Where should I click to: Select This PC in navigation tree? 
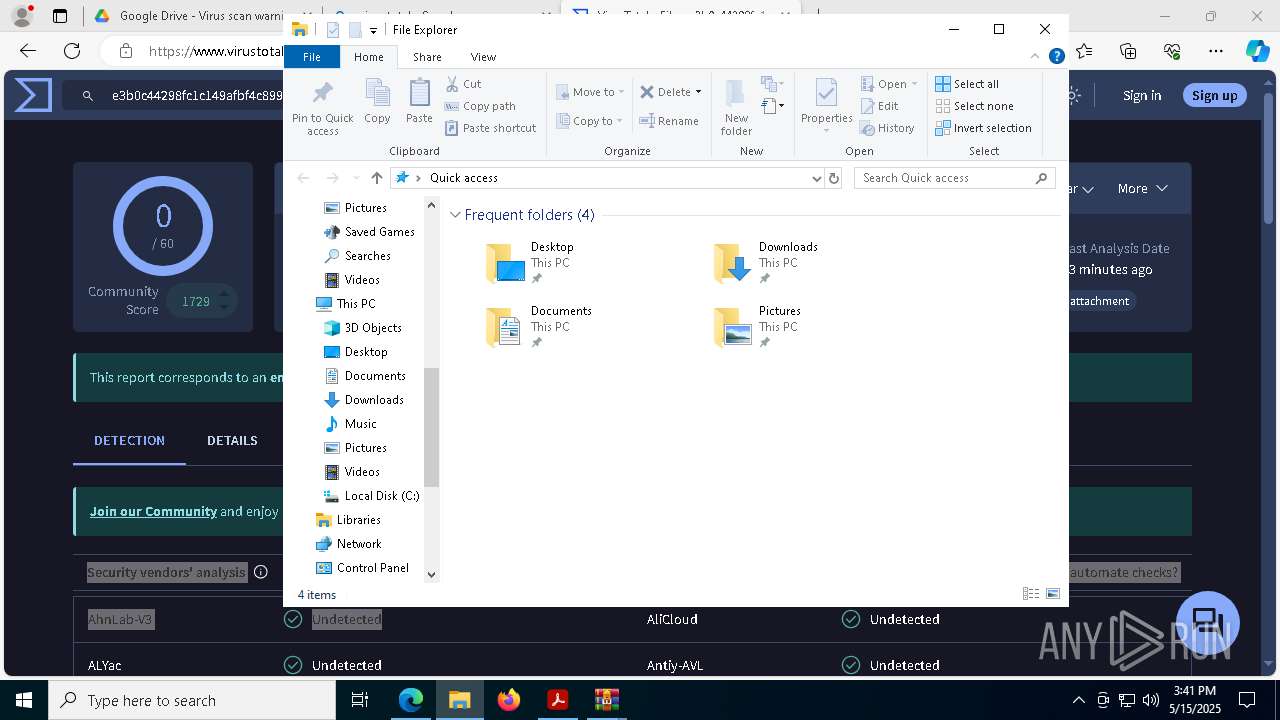pos(346,304)
